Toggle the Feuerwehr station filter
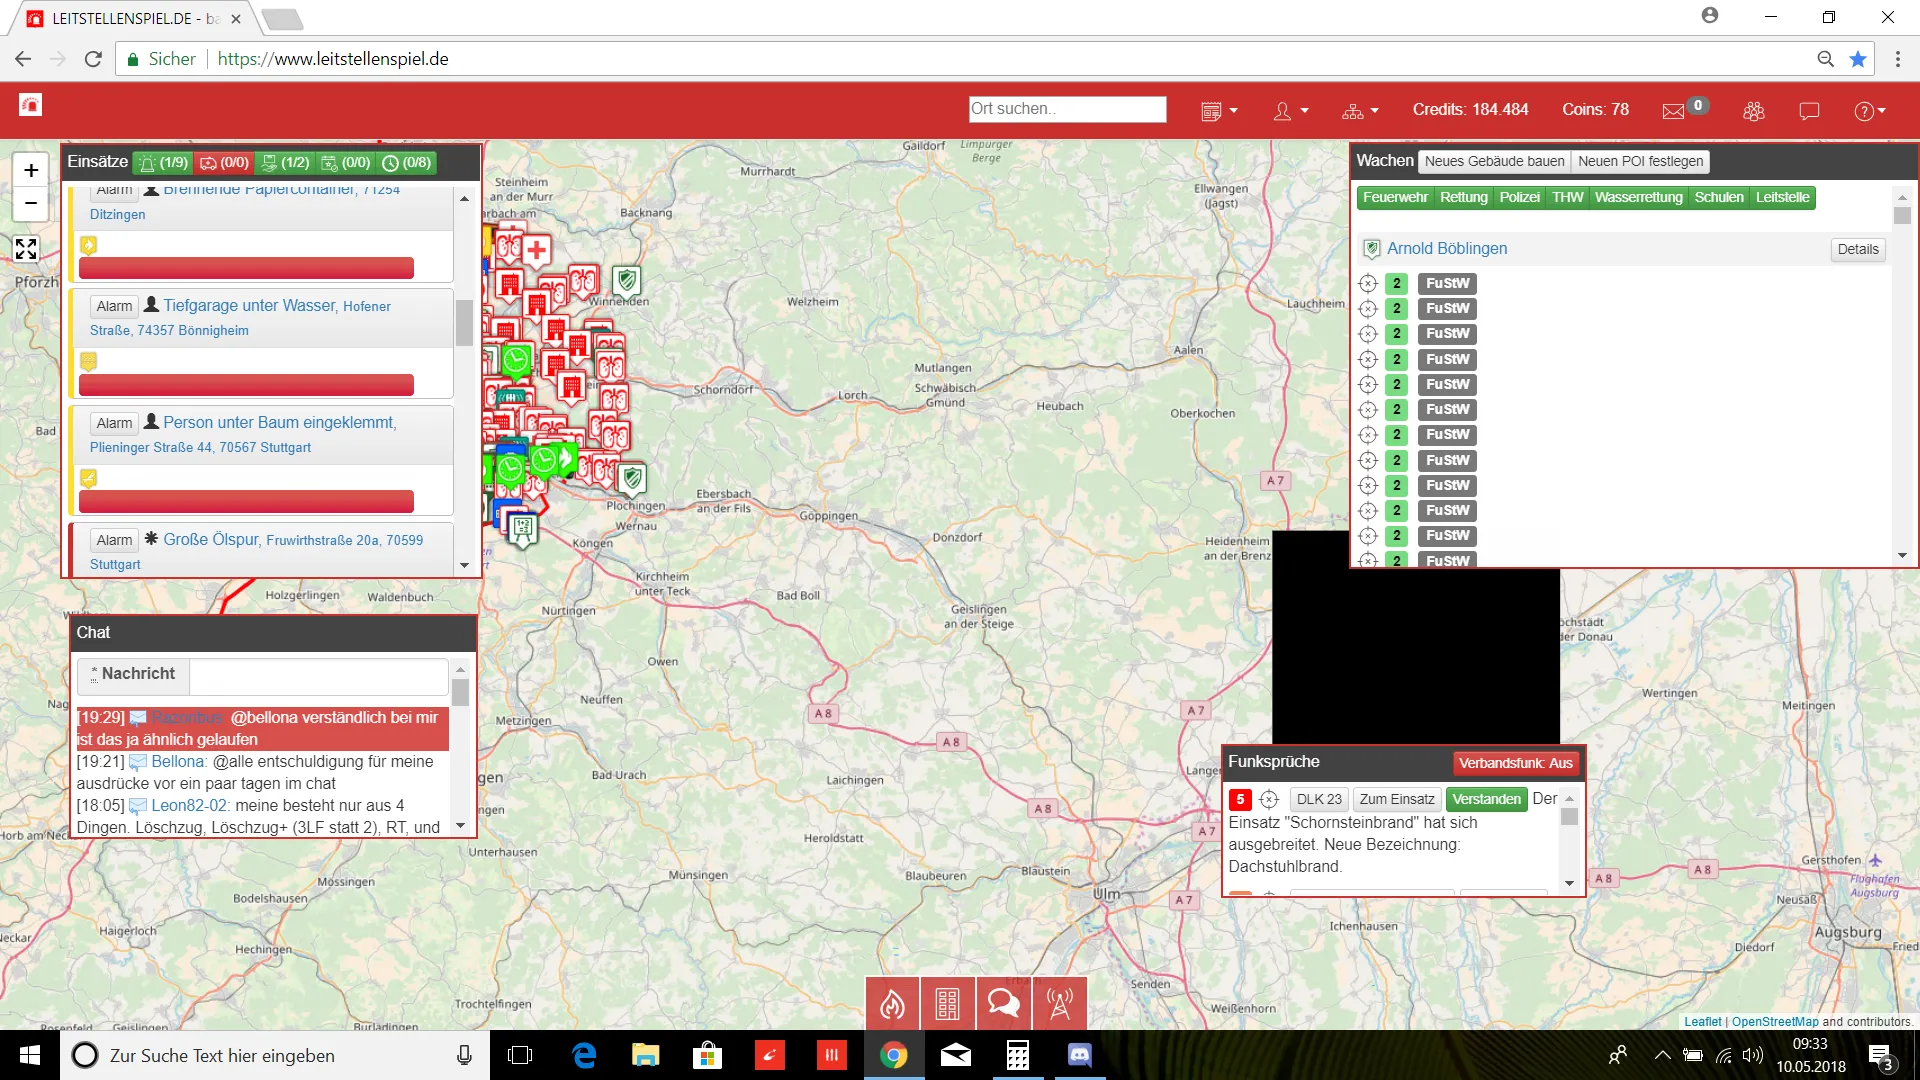1920x1080 pixels. 1395,197
